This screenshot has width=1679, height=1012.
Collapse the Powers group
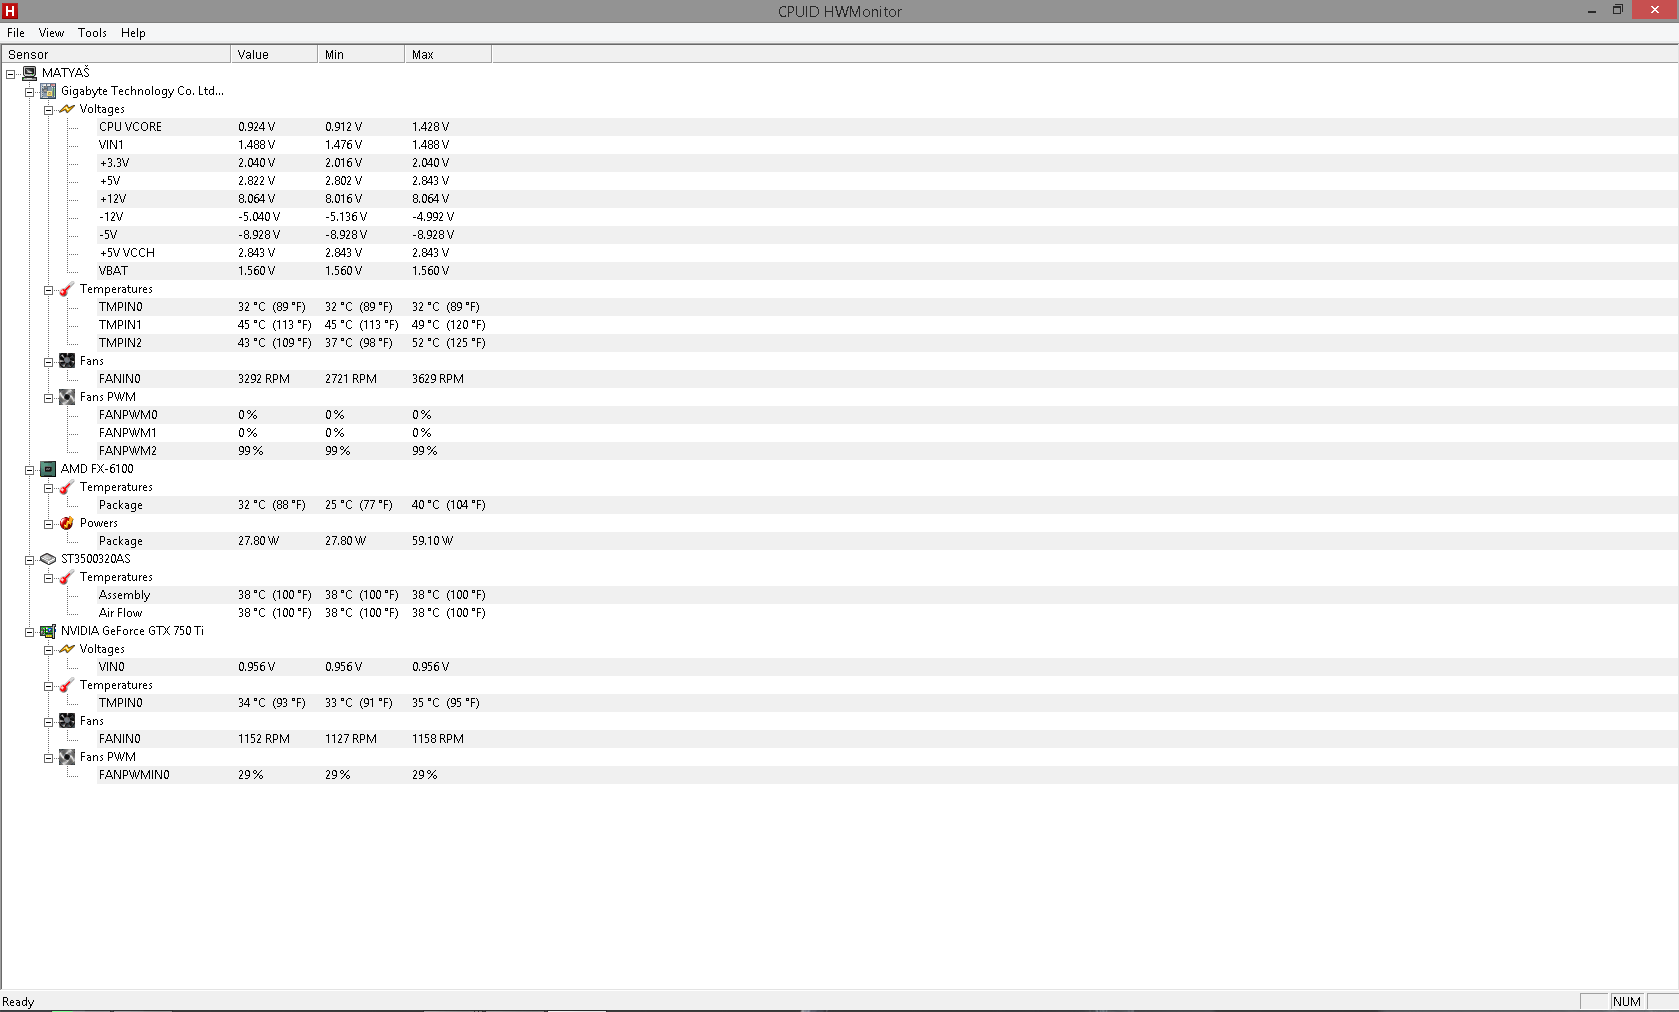[48, 524]
